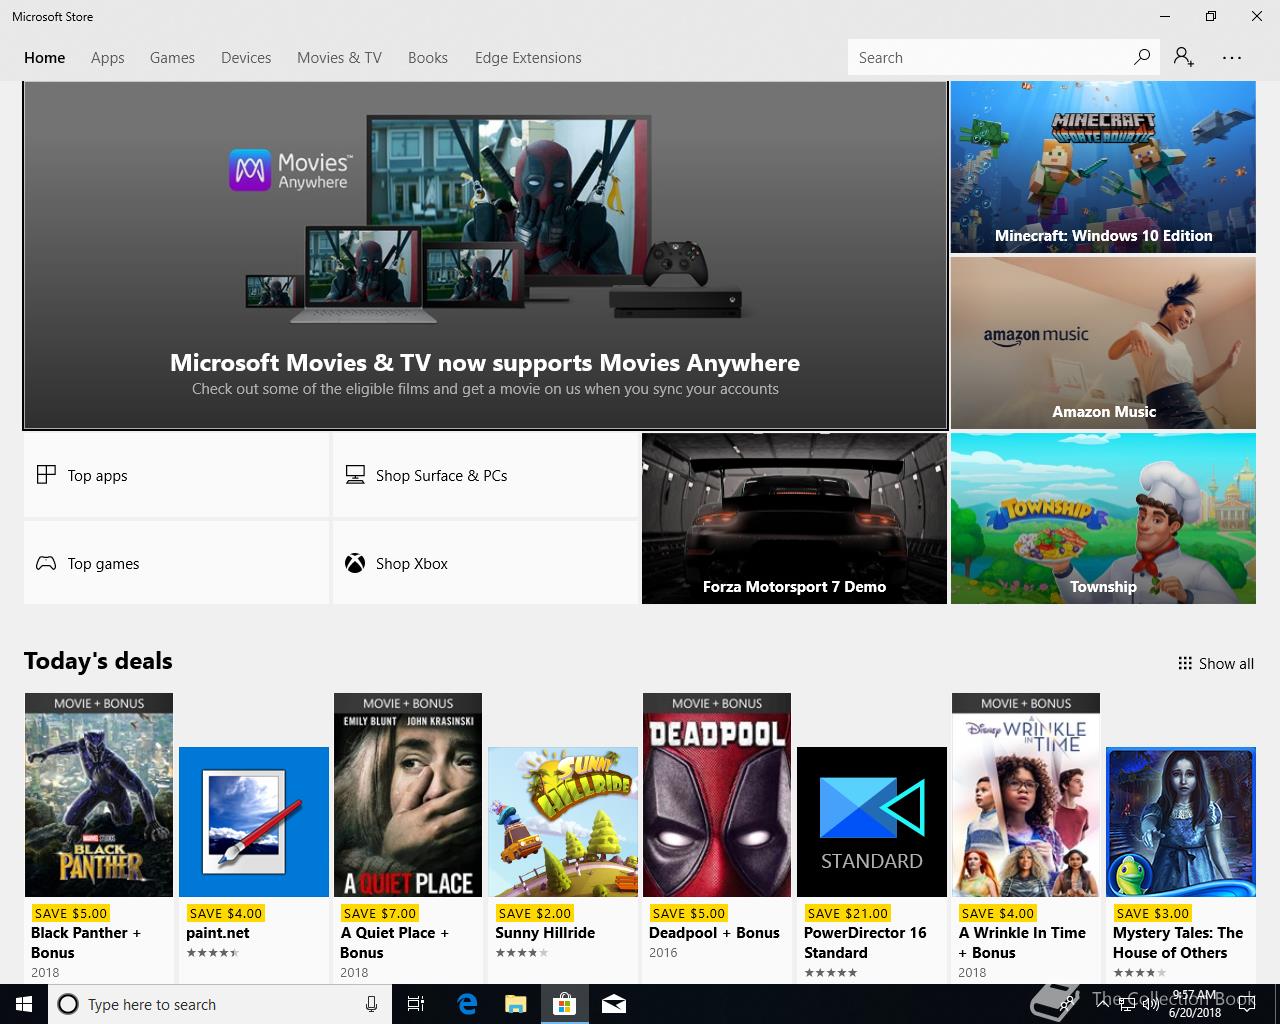Click the search magnifier icon

[x=1141, y=57]
